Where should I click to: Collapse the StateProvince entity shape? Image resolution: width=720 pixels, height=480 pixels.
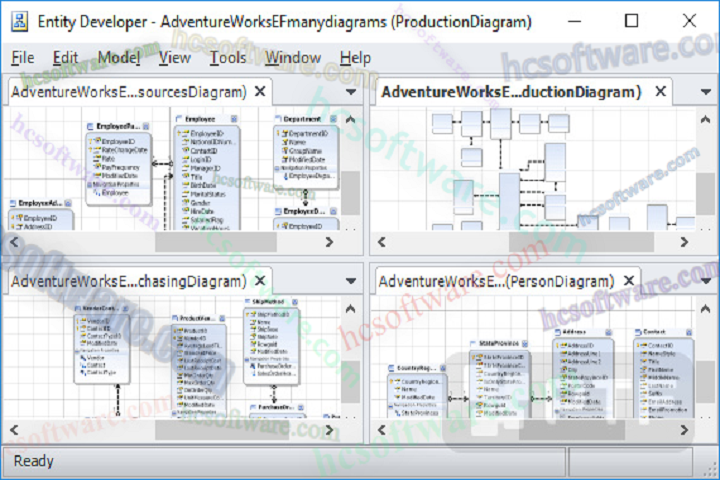(525, 344)
